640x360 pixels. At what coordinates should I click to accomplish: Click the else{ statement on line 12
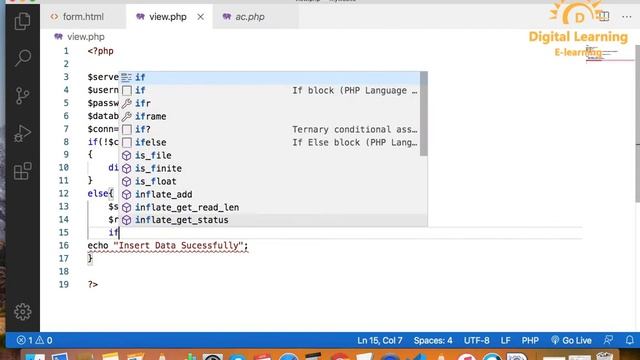click(100, 193)
